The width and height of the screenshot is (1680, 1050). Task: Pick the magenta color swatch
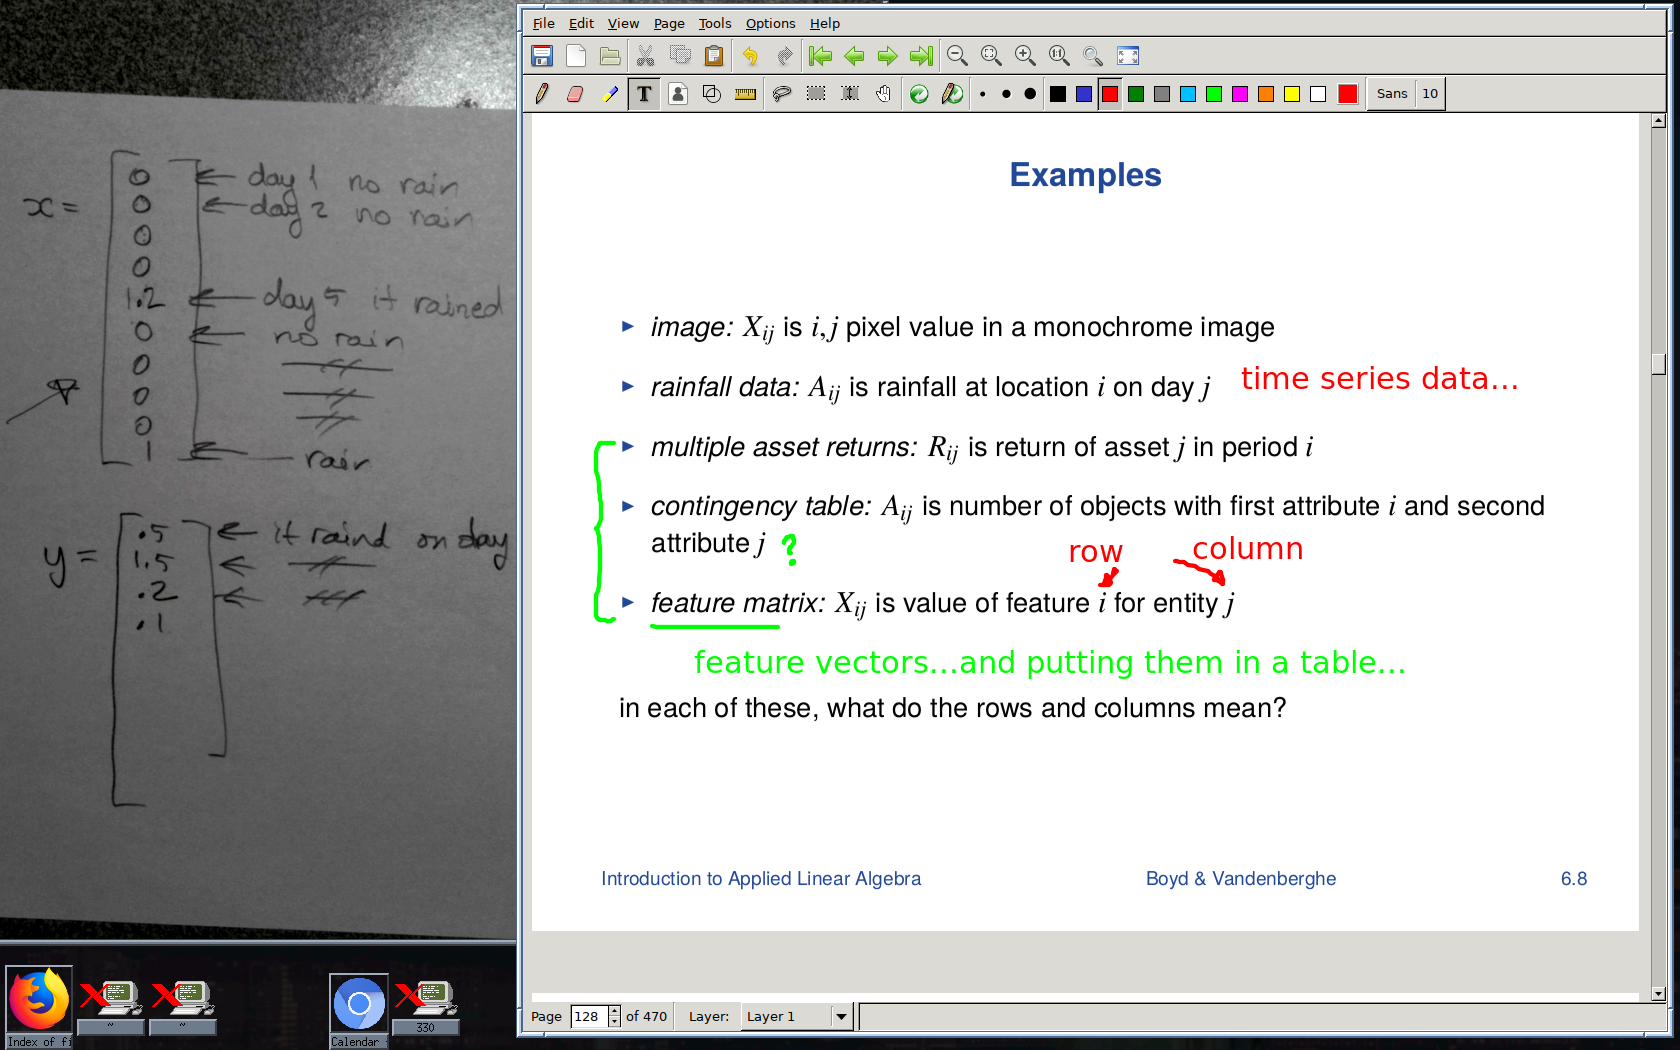(x=1240, y=94)
